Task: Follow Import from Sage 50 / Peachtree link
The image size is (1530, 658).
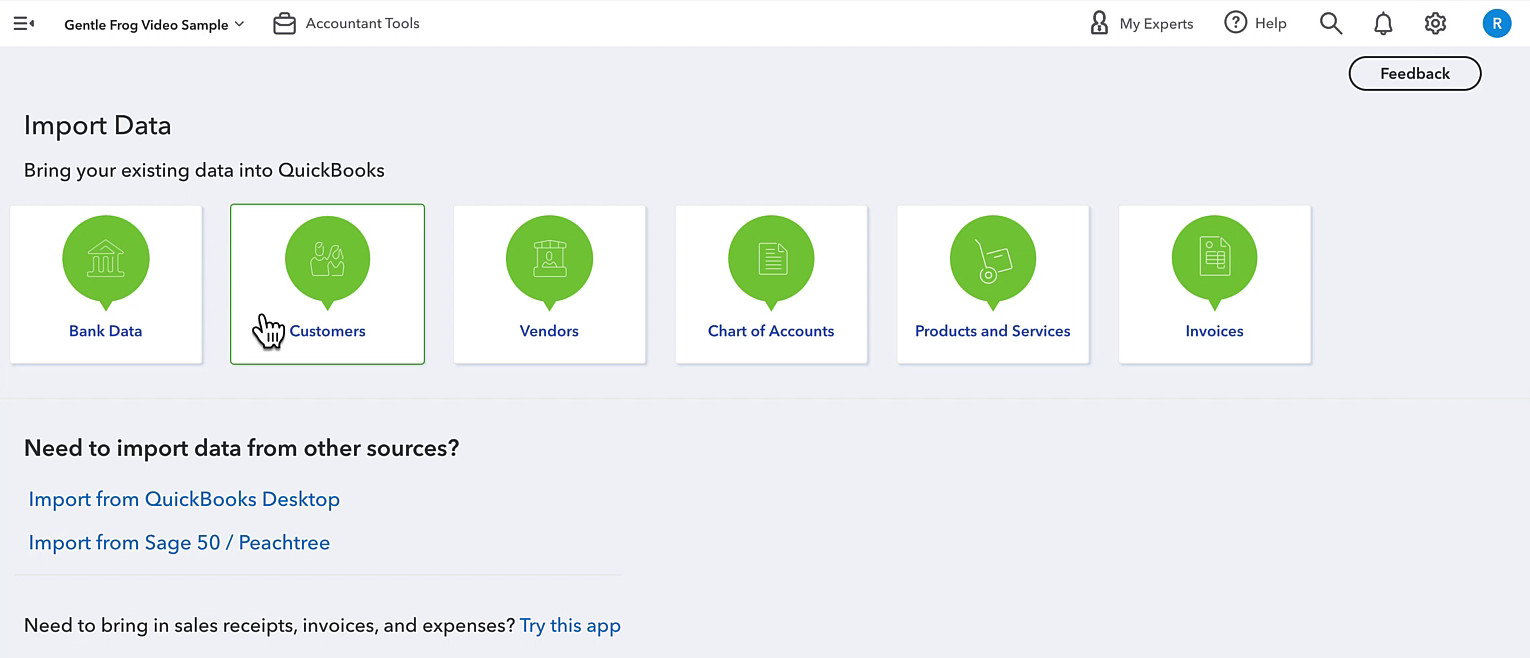Action: [x=179, y=543]
